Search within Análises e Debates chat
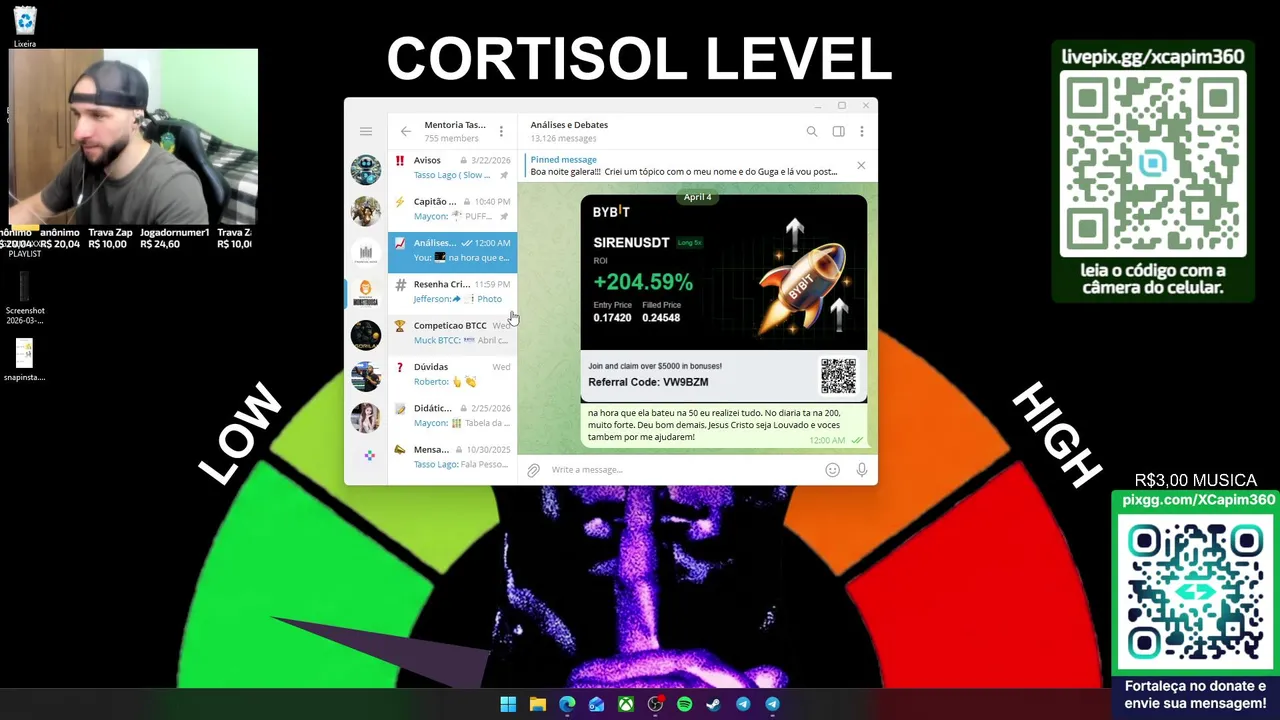The width and height of the screenshot is (1280, 720). click(812, 131)
